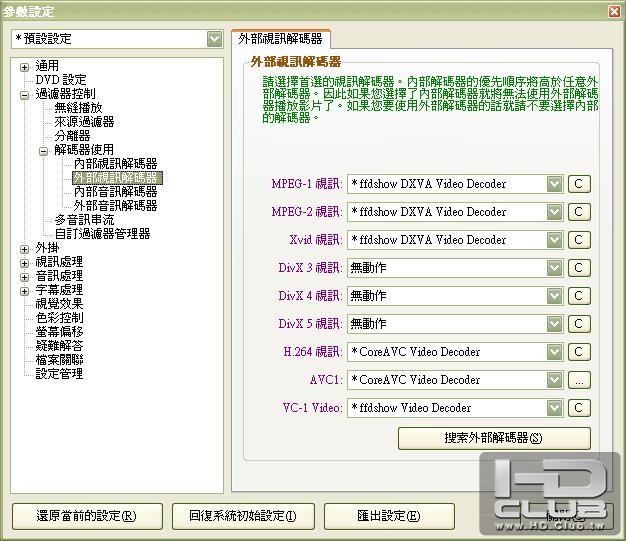The height and width of the screenshot is (541, 626).
Task: Expand the 視訊處理 tree node
Action: click(x=24, y=263)
